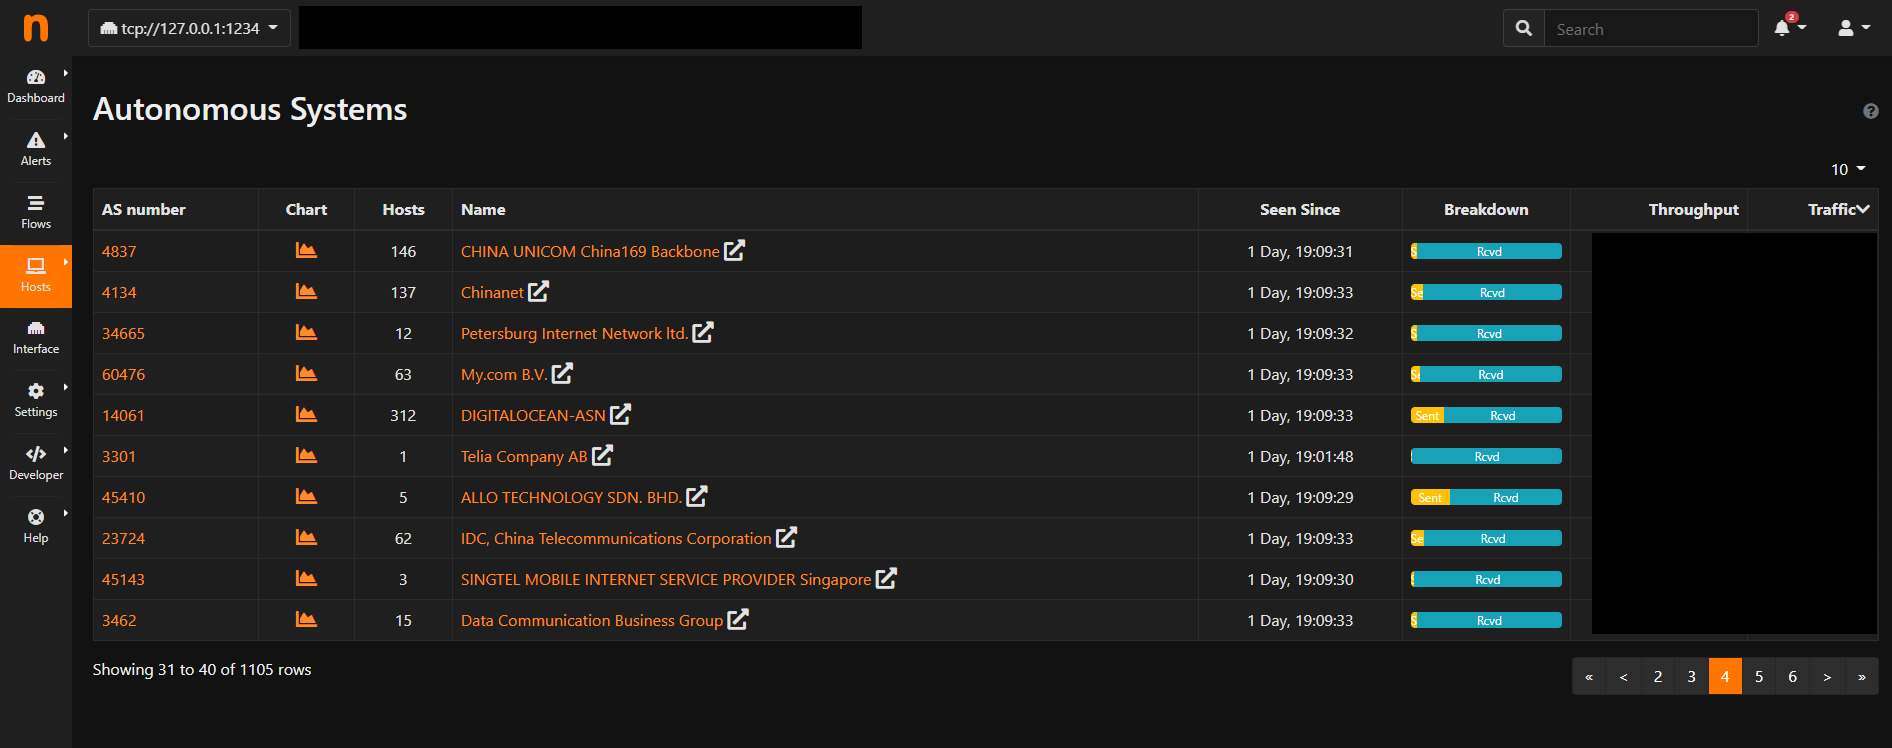Open external link icon for ALLO TECHNOLOGY
The height and width of the screenshot is (748, 1892).
(x=697, y=496)
